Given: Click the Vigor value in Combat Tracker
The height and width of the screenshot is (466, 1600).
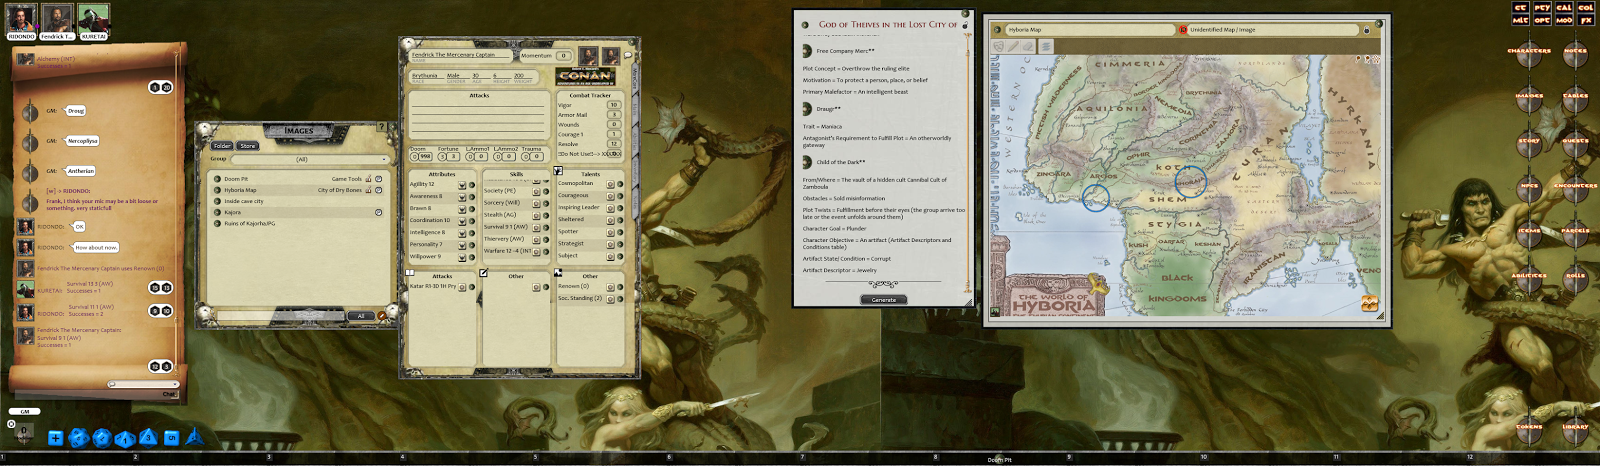Looking at the screenshot, I should tap(614, 104).
